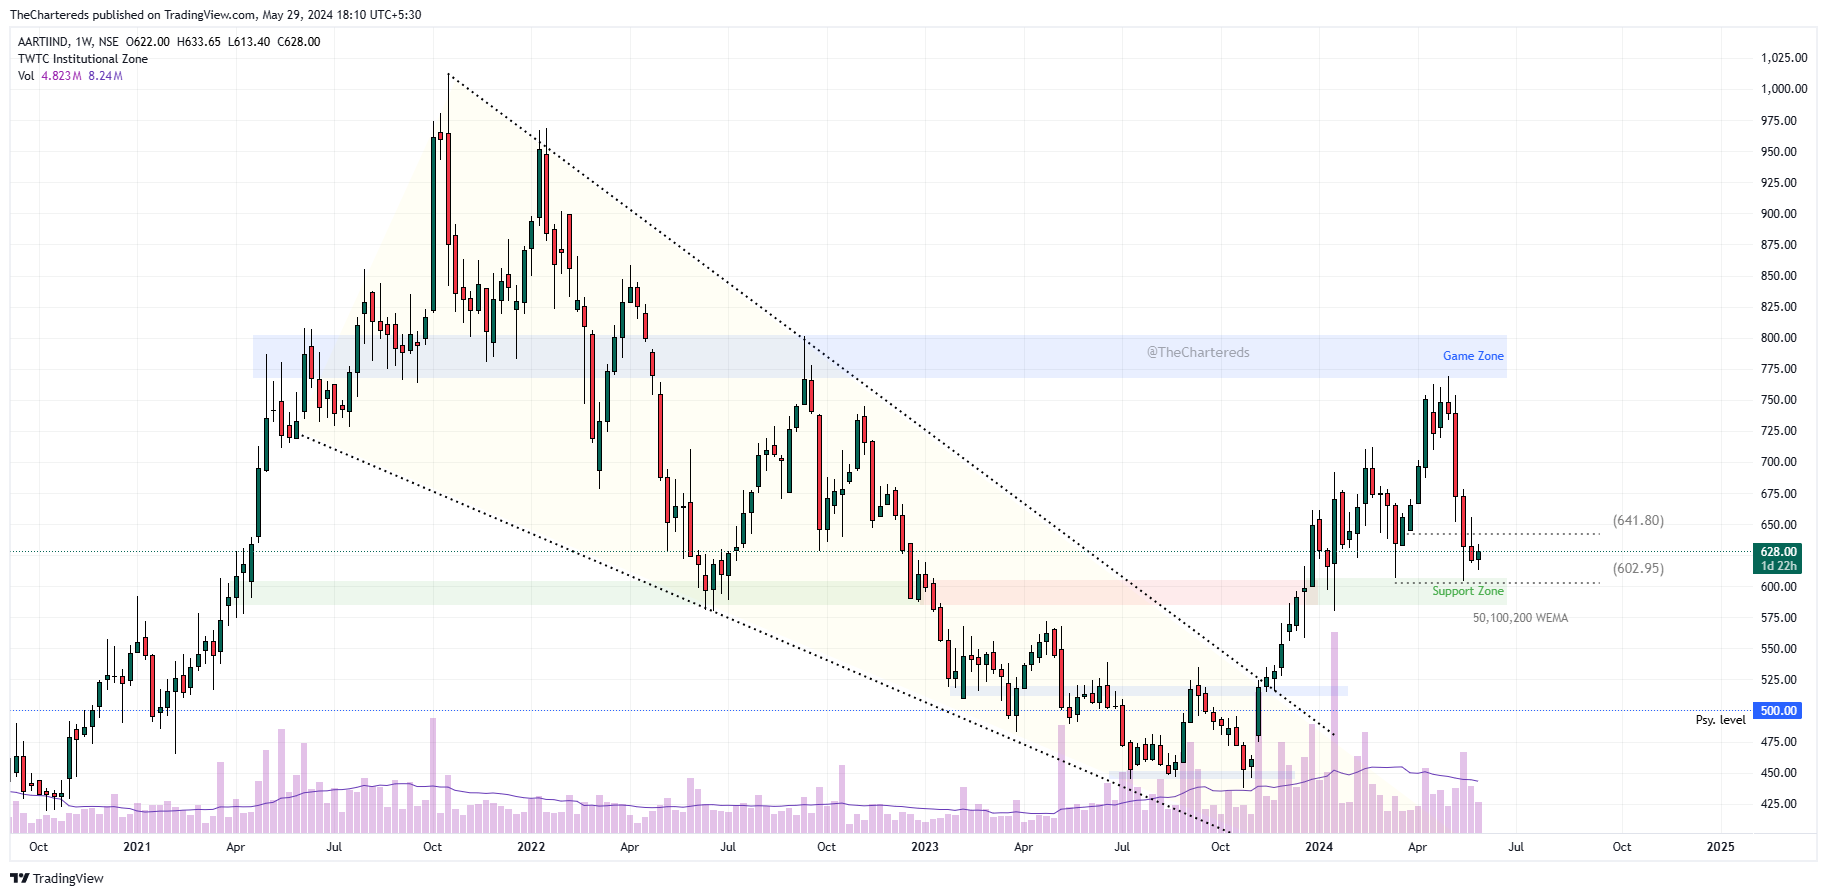The image size is (1827, 896).
Task: Click the 'Support Zone' label
Action: click(1467, 591)
